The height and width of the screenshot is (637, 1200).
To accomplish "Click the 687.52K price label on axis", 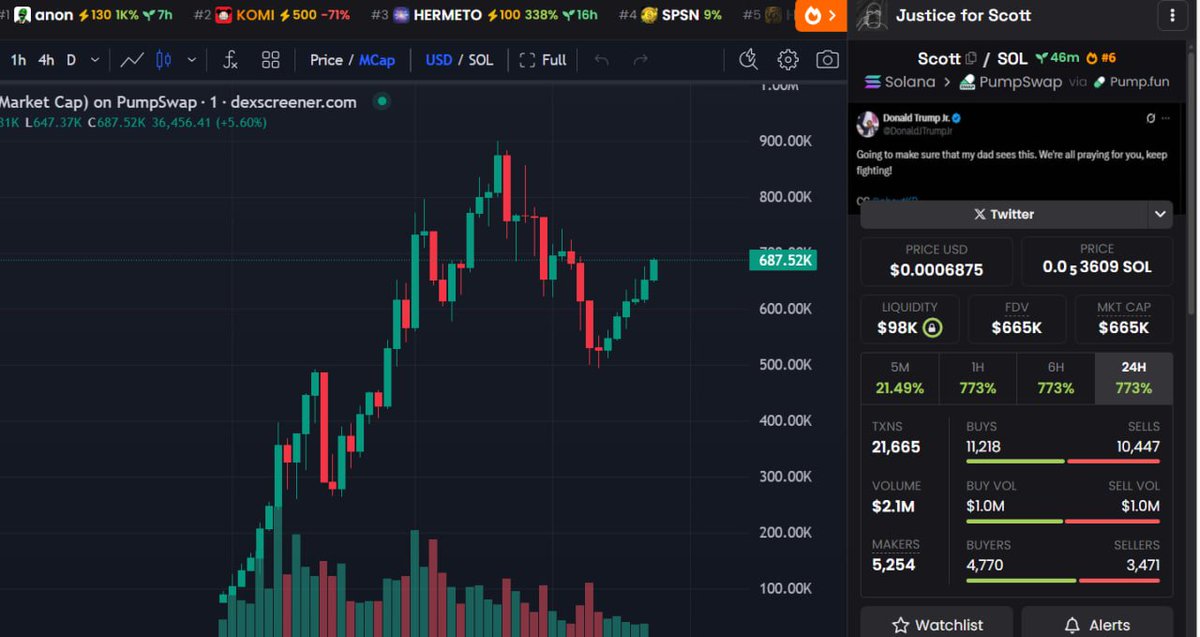I will point(782,260).
